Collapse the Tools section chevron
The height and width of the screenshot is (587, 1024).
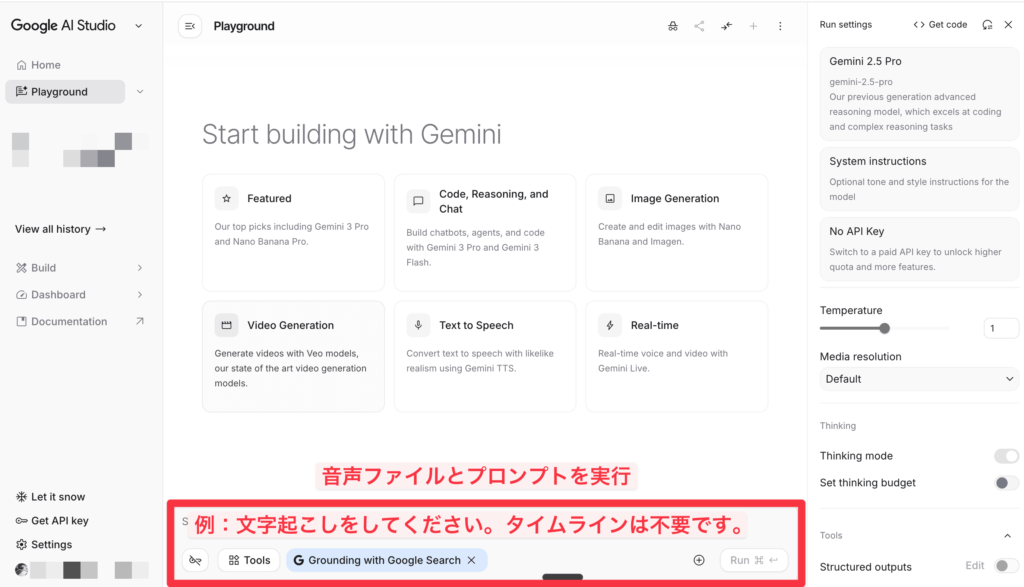(1007, 536)
